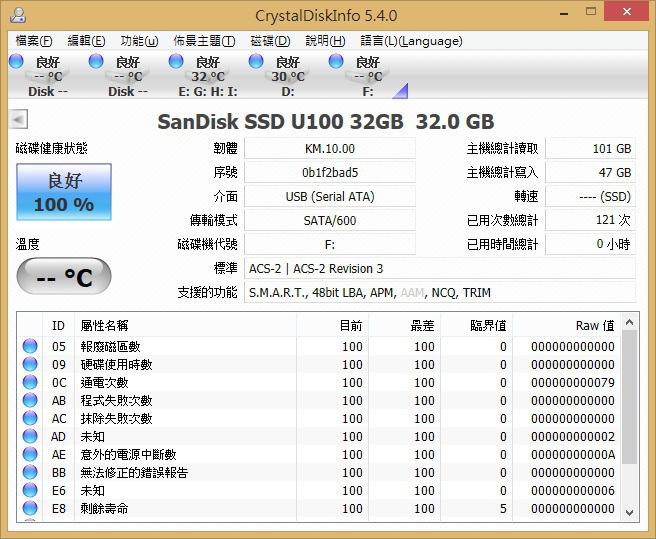Image resolution: width=656 pixels, height=539 pixels.
Task: Select the D: disk 30 °C status orb
Action: (256, 62)
